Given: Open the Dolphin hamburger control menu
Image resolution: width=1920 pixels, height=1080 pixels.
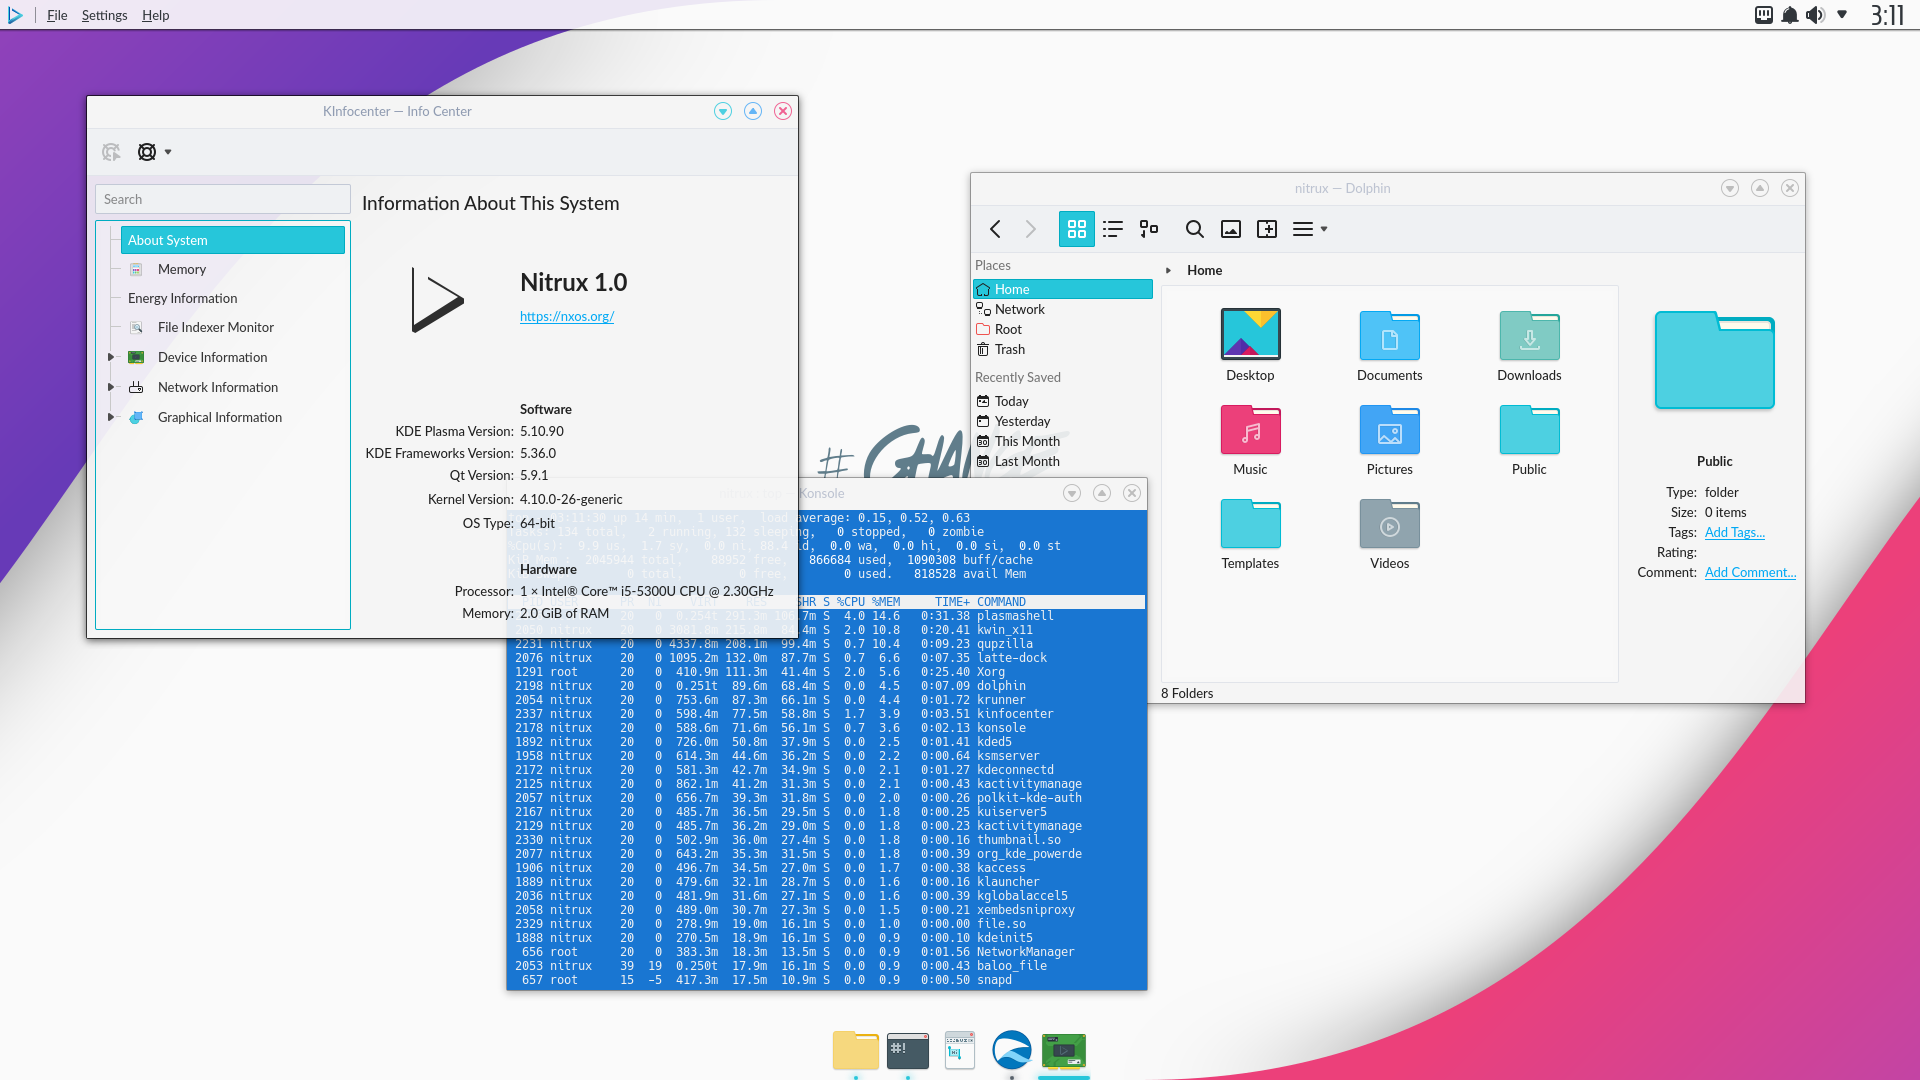Looking at the screenshot, I should point(1310,229).
